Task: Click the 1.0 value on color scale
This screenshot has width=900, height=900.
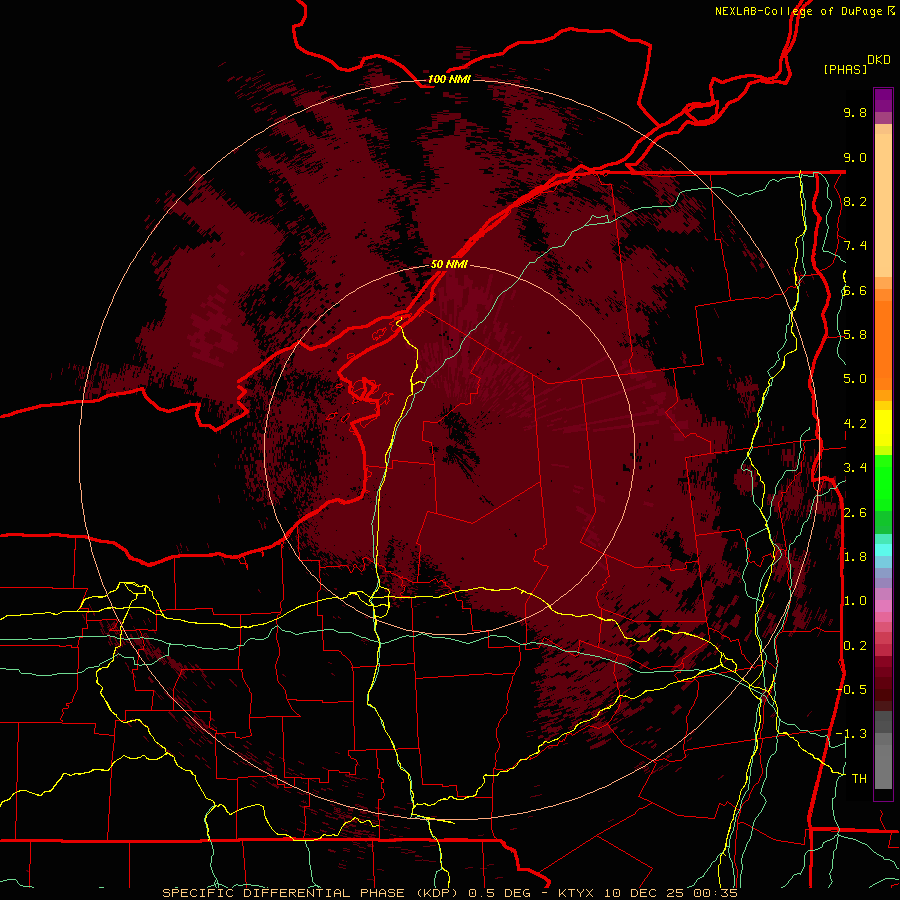Action: (x=855, y=601)
